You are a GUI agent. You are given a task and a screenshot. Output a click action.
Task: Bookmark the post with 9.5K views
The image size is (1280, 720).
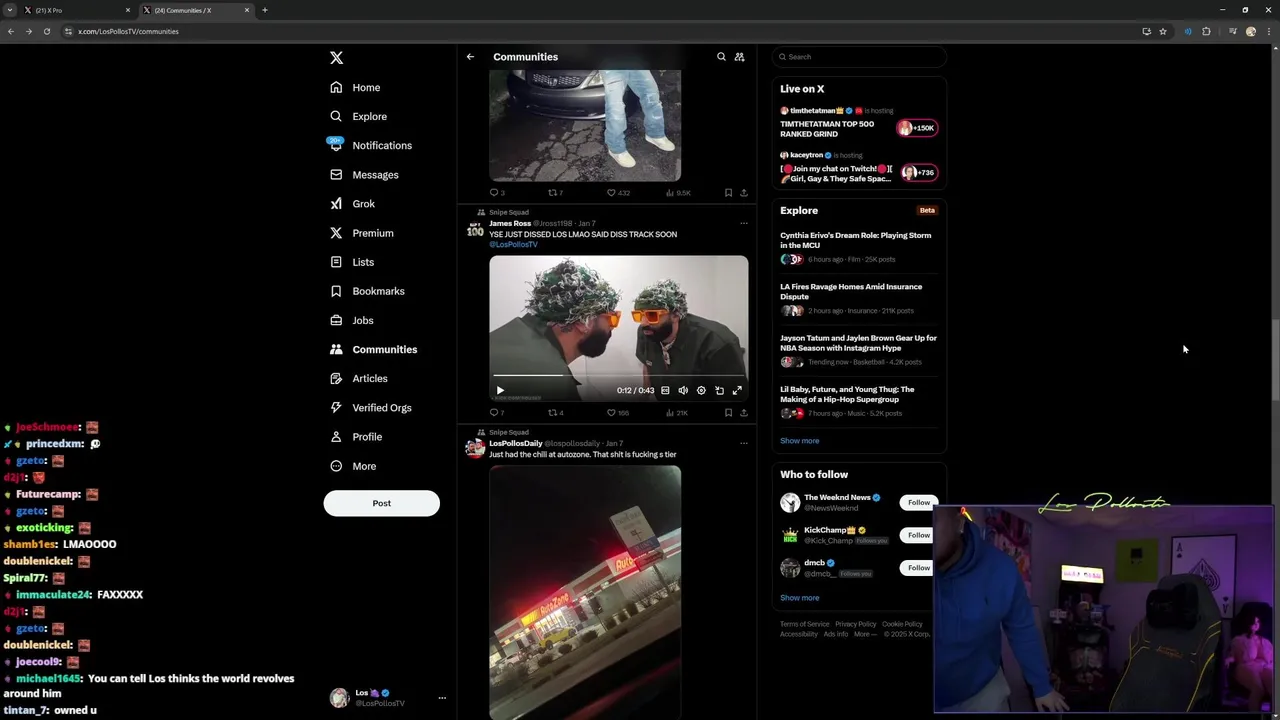click(728, 193)
